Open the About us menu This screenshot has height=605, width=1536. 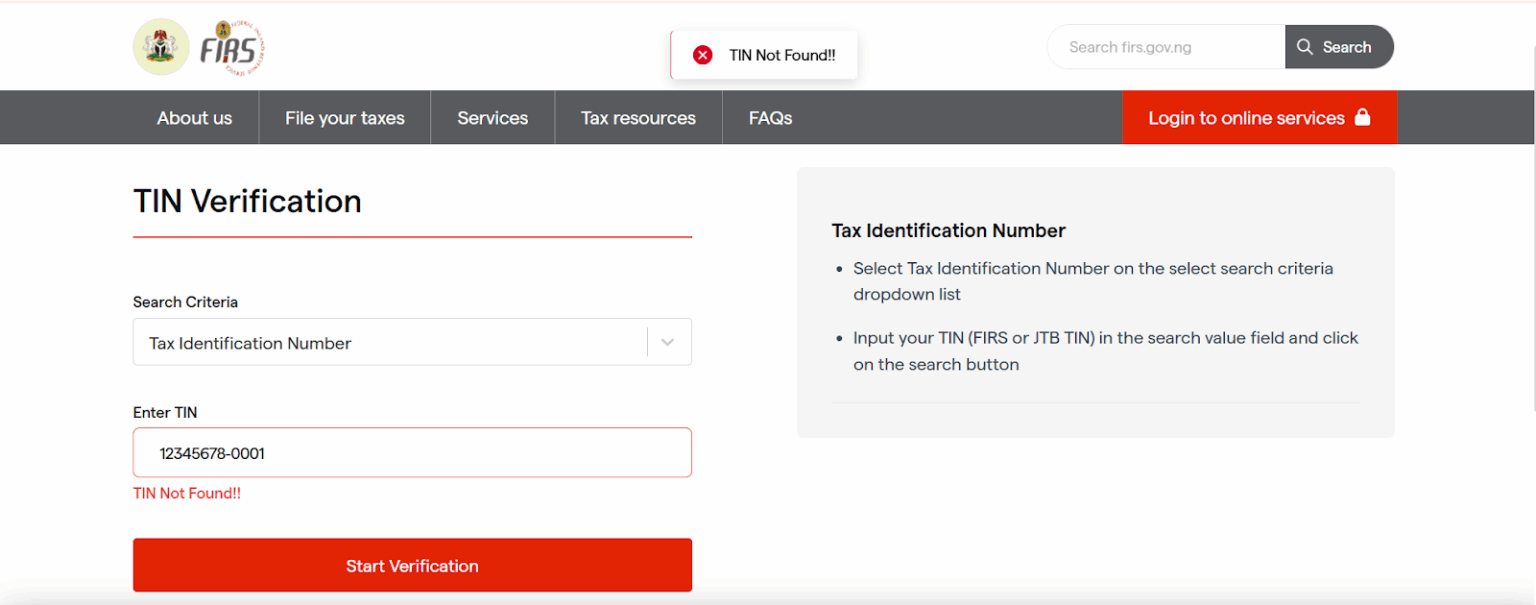(194, 117)
